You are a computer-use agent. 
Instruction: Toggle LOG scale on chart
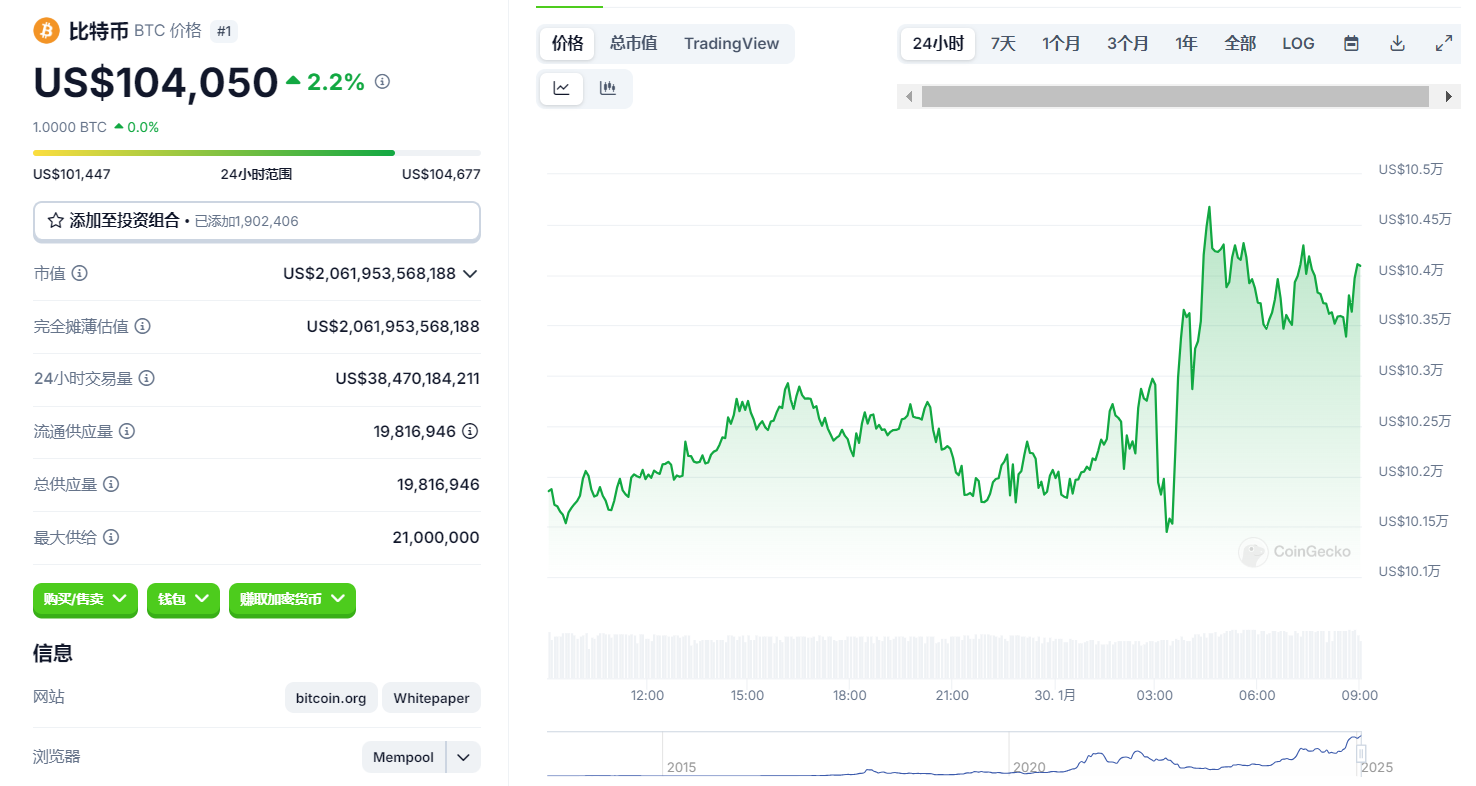[x=1298, y=43]
